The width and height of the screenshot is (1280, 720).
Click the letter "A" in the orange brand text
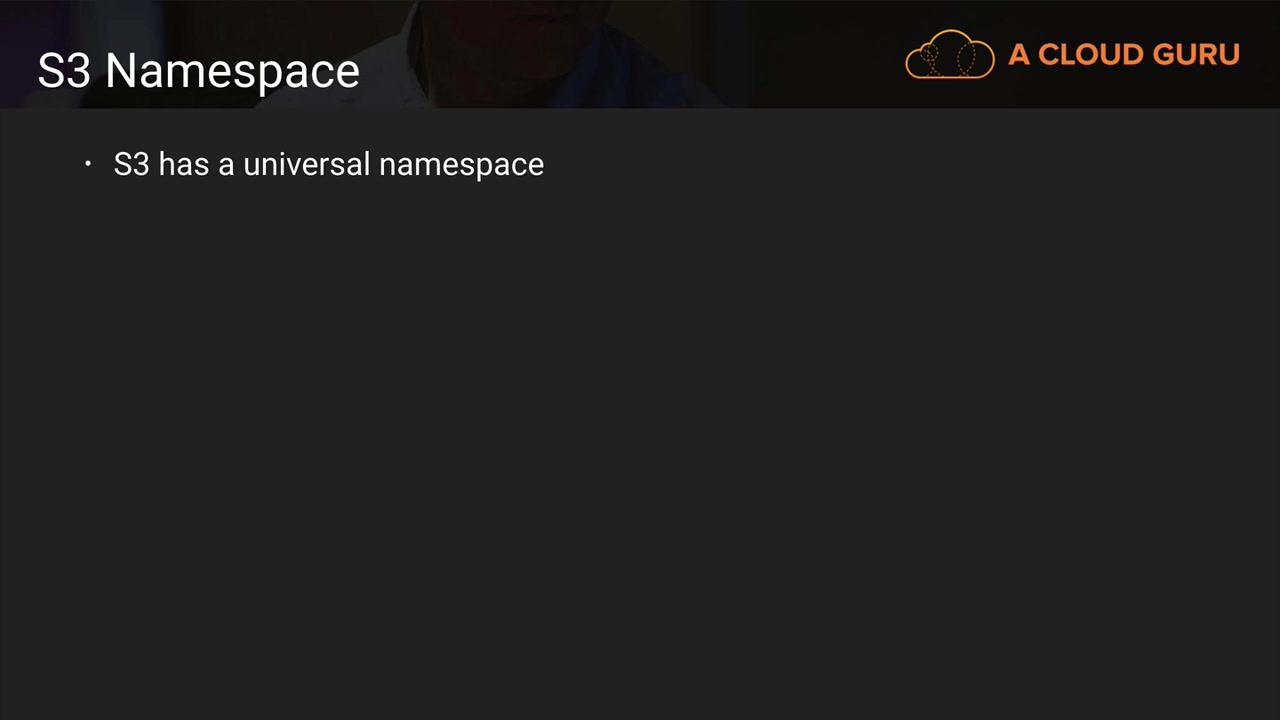(x=1018, y=55)
